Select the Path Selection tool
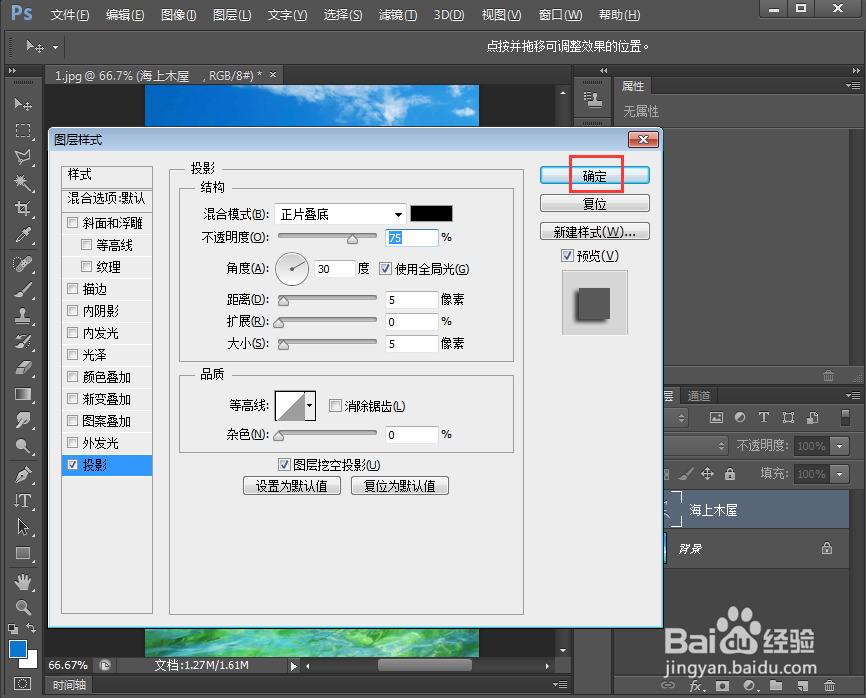This screenshot has height=698, width=866. [23, 527]
